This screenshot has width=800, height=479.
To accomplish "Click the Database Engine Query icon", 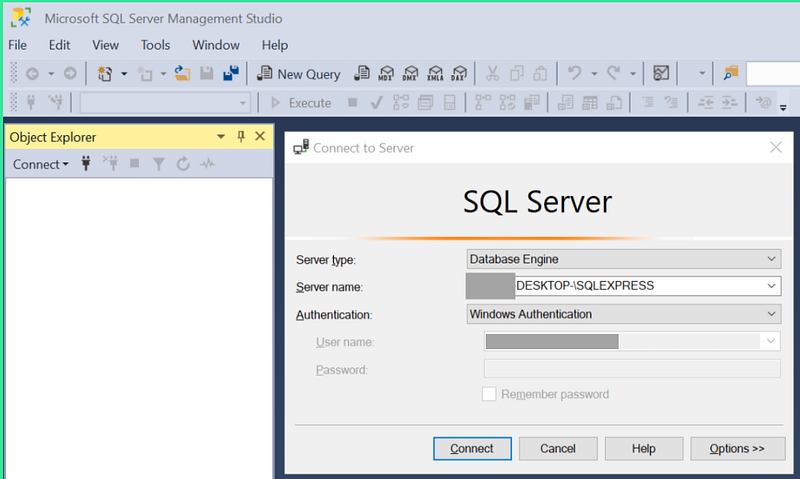I will 362,74.
